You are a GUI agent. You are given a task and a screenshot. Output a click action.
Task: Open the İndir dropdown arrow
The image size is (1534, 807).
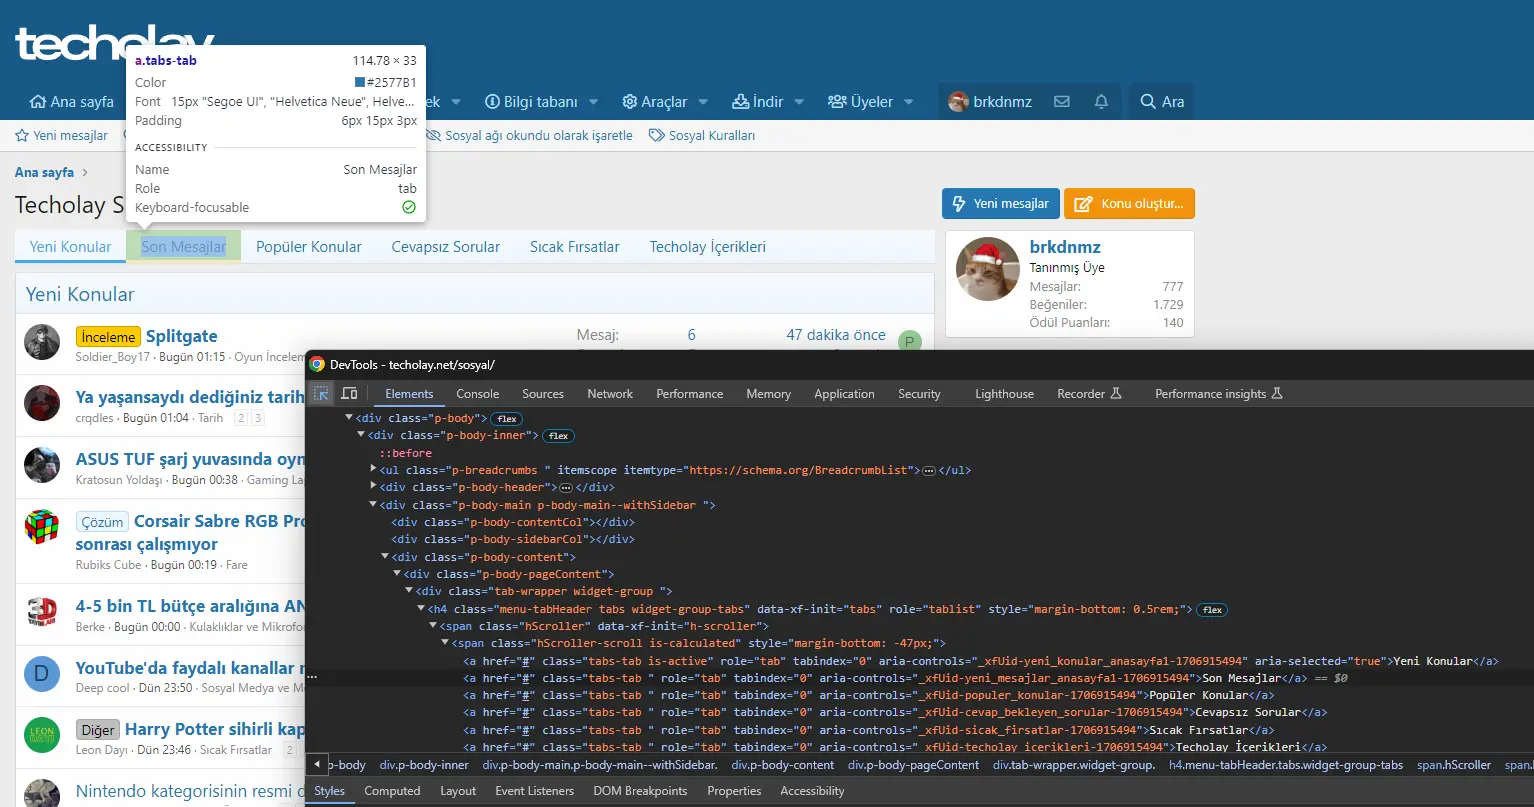799,102
